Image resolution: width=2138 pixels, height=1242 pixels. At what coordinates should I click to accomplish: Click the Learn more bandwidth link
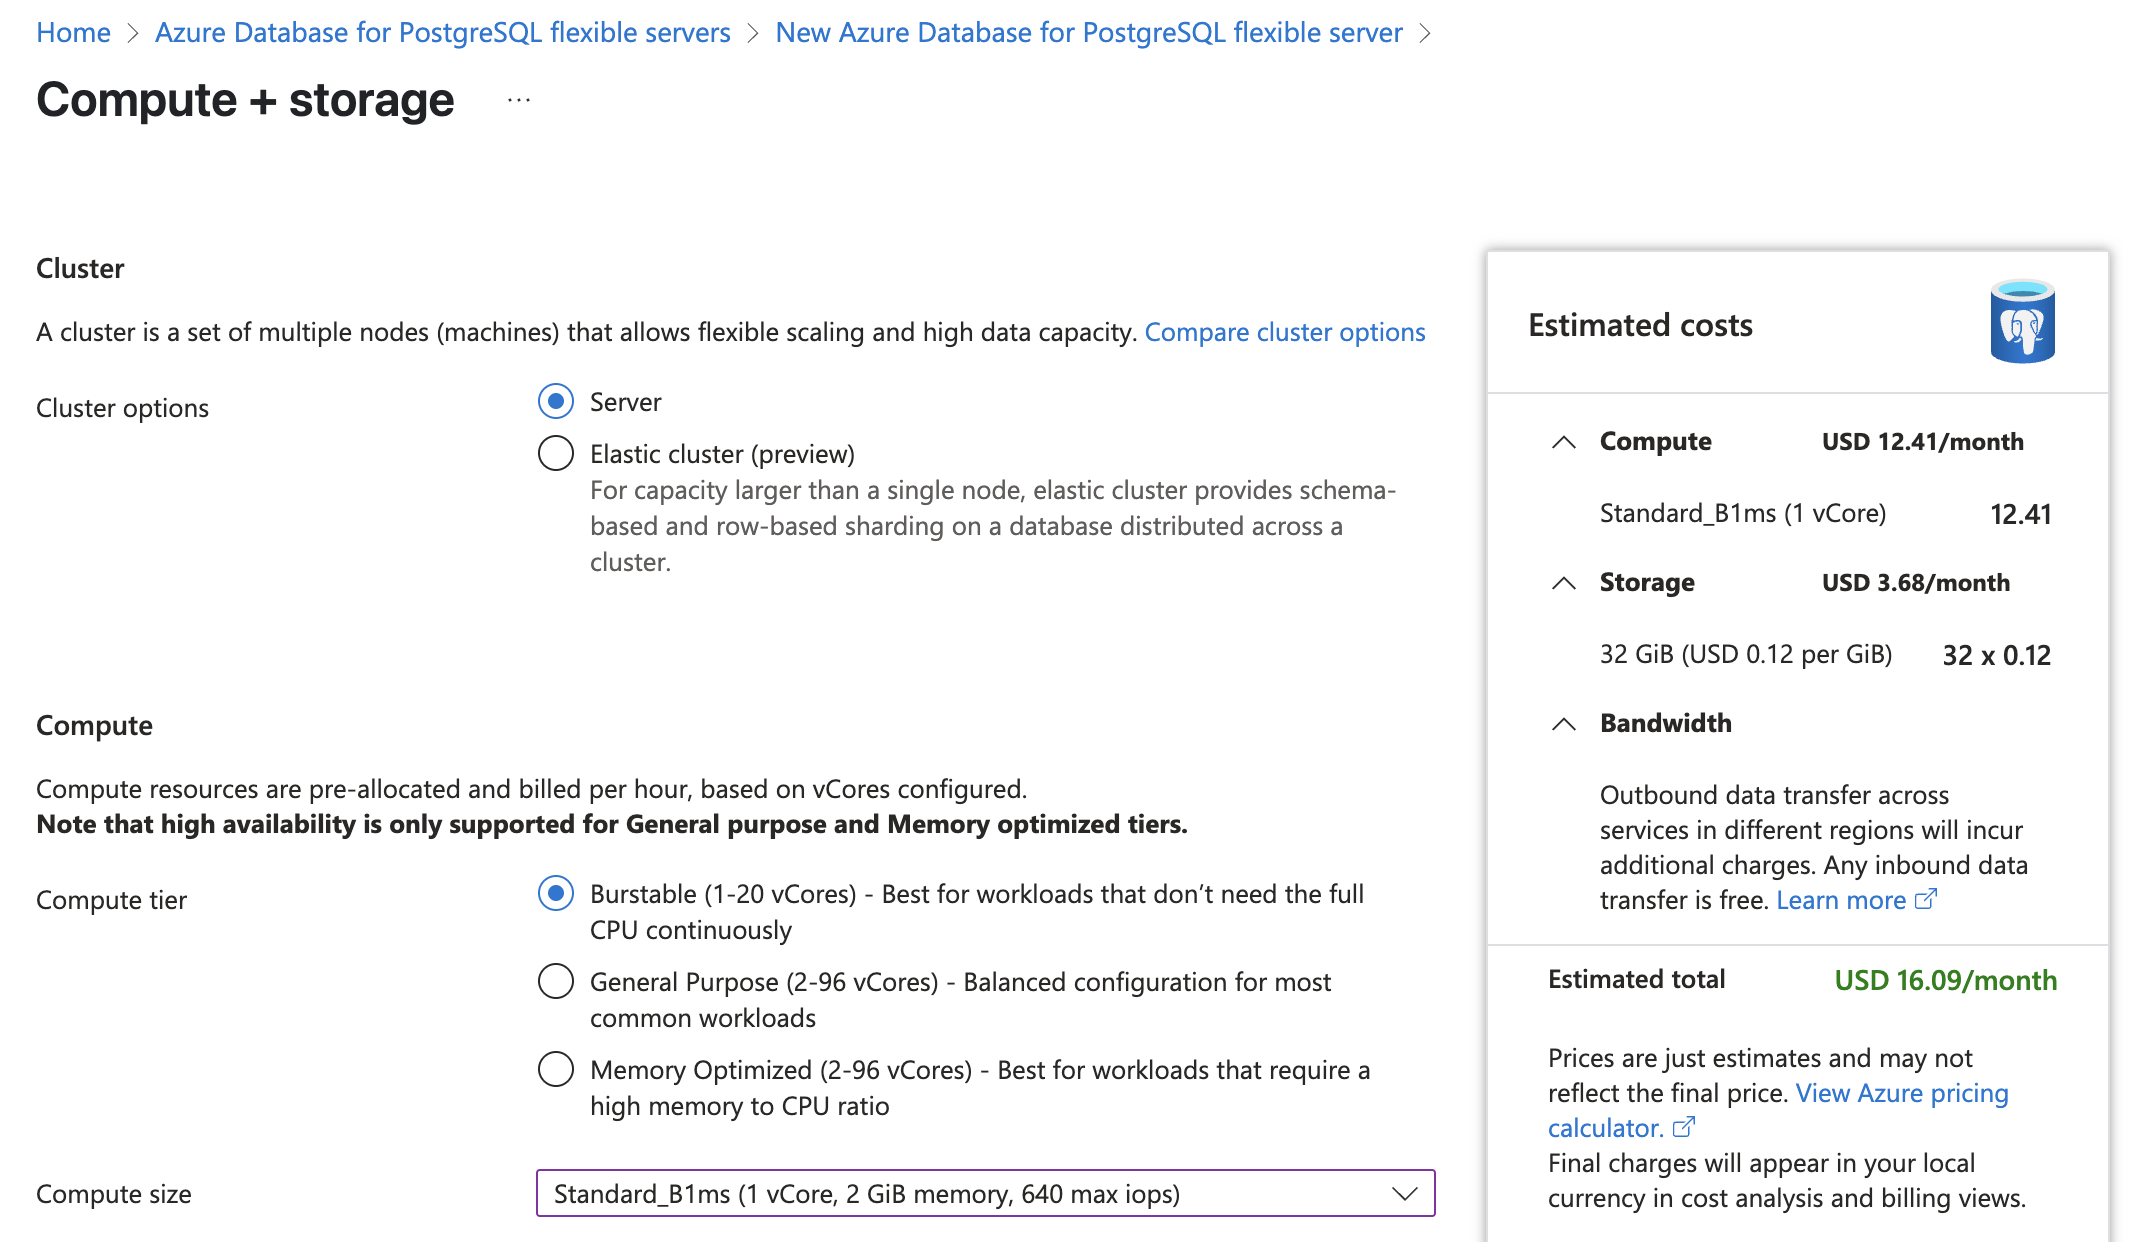point(1840,900)
